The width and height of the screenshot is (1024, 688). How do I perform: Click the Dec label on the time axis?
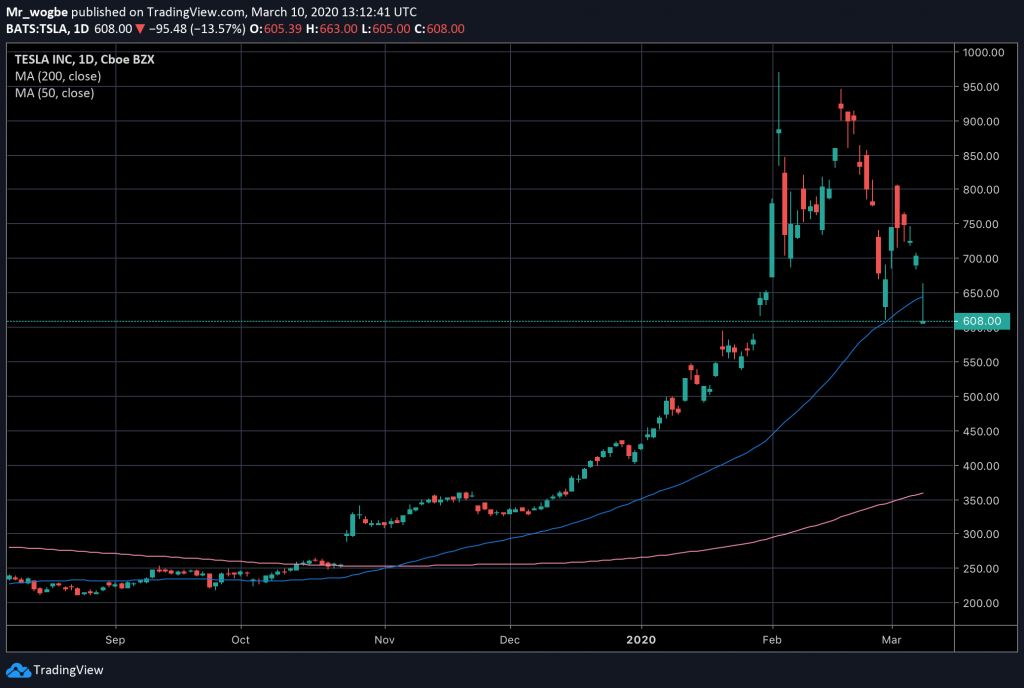pyautogui.click(x=510, y=638)
